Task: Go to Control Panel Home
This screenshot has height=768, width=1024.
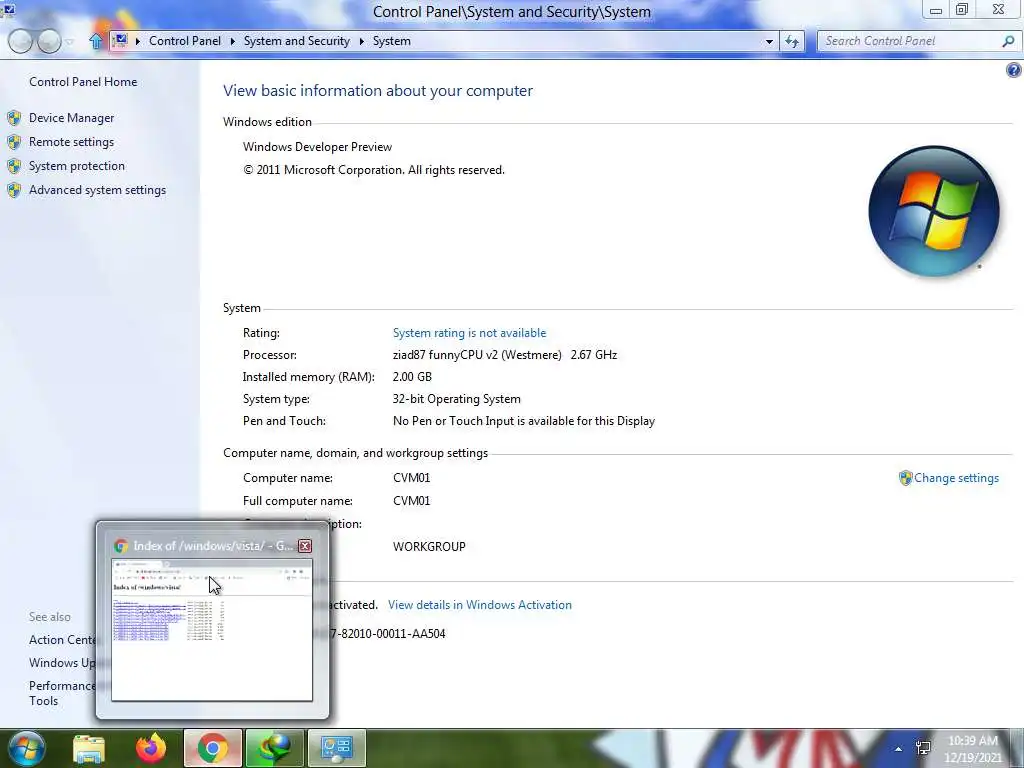Action: pyautogui.click(x=83, y=82)
